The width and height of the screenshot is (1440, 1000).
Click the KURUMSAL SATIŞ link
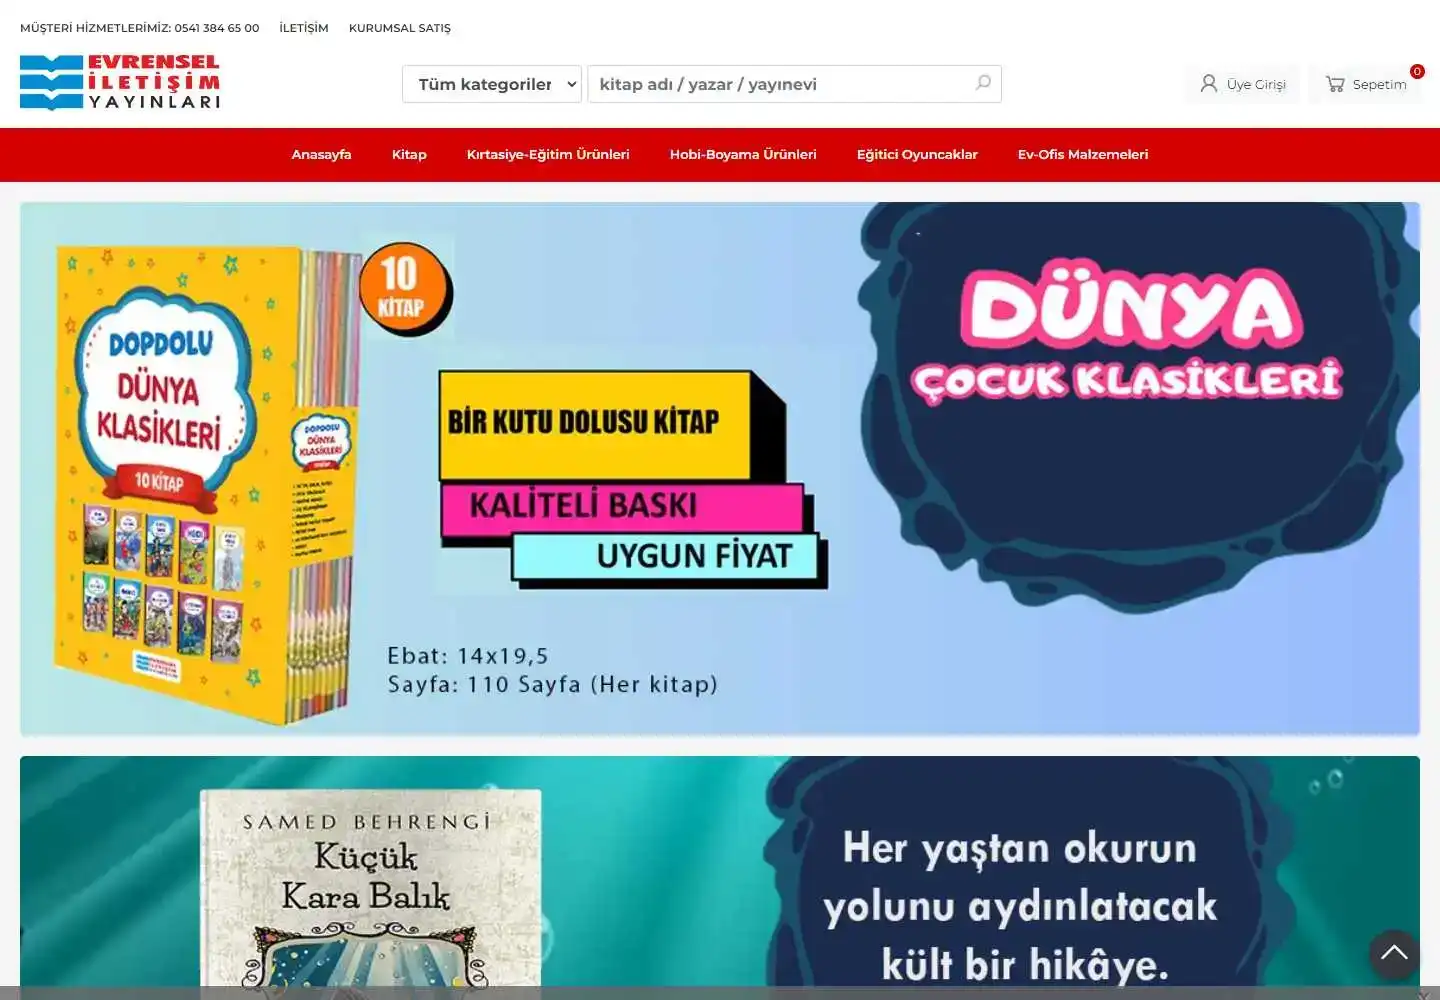400,28
